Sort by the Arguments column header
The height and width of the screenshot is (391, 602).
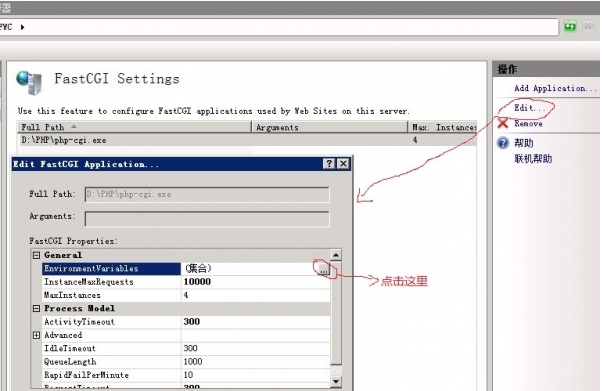(329, 127)
